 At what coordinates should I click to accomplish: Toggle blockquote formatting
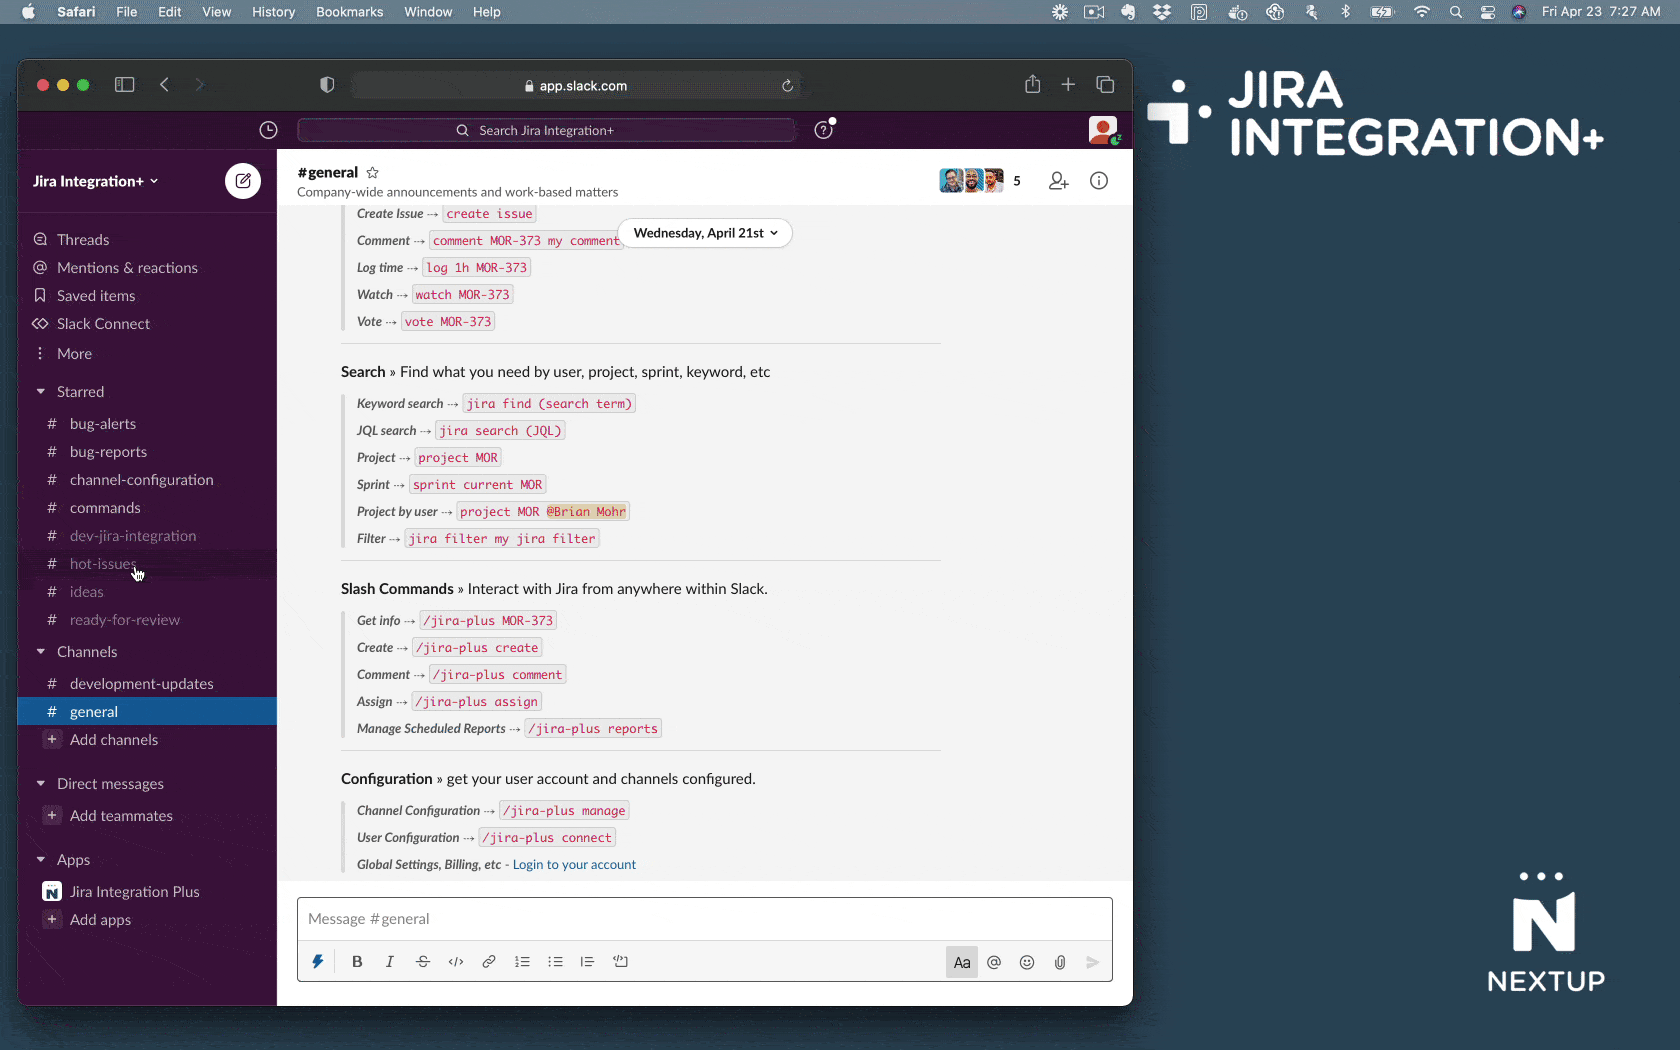click(x=587, y=962)
